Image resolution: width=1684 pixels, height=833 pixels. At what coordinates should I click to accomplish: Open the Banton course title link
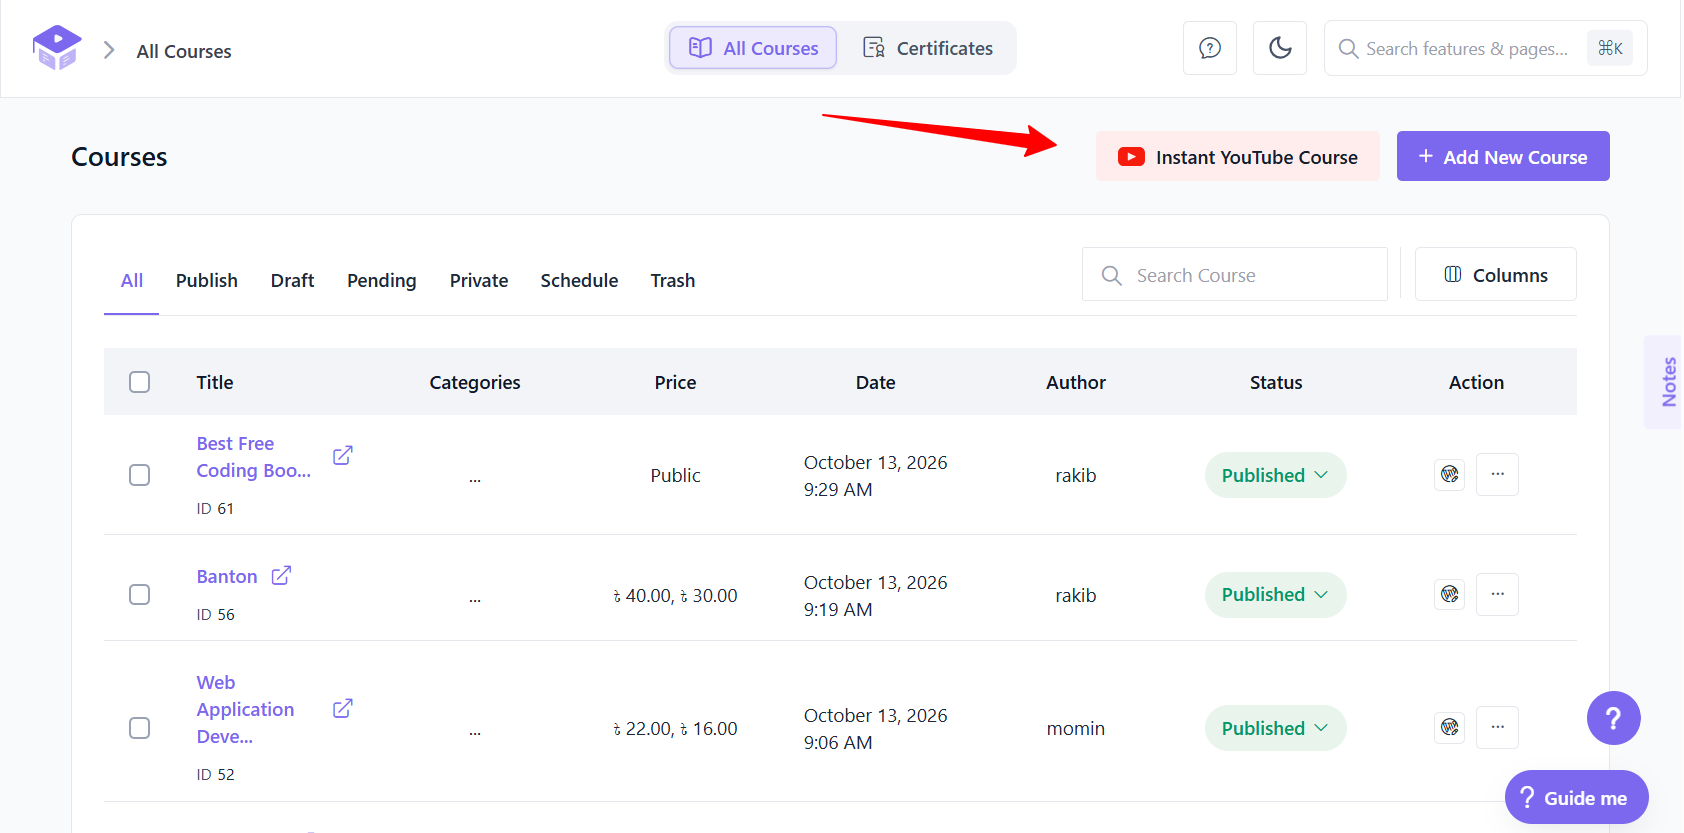(x=227, y=577)
